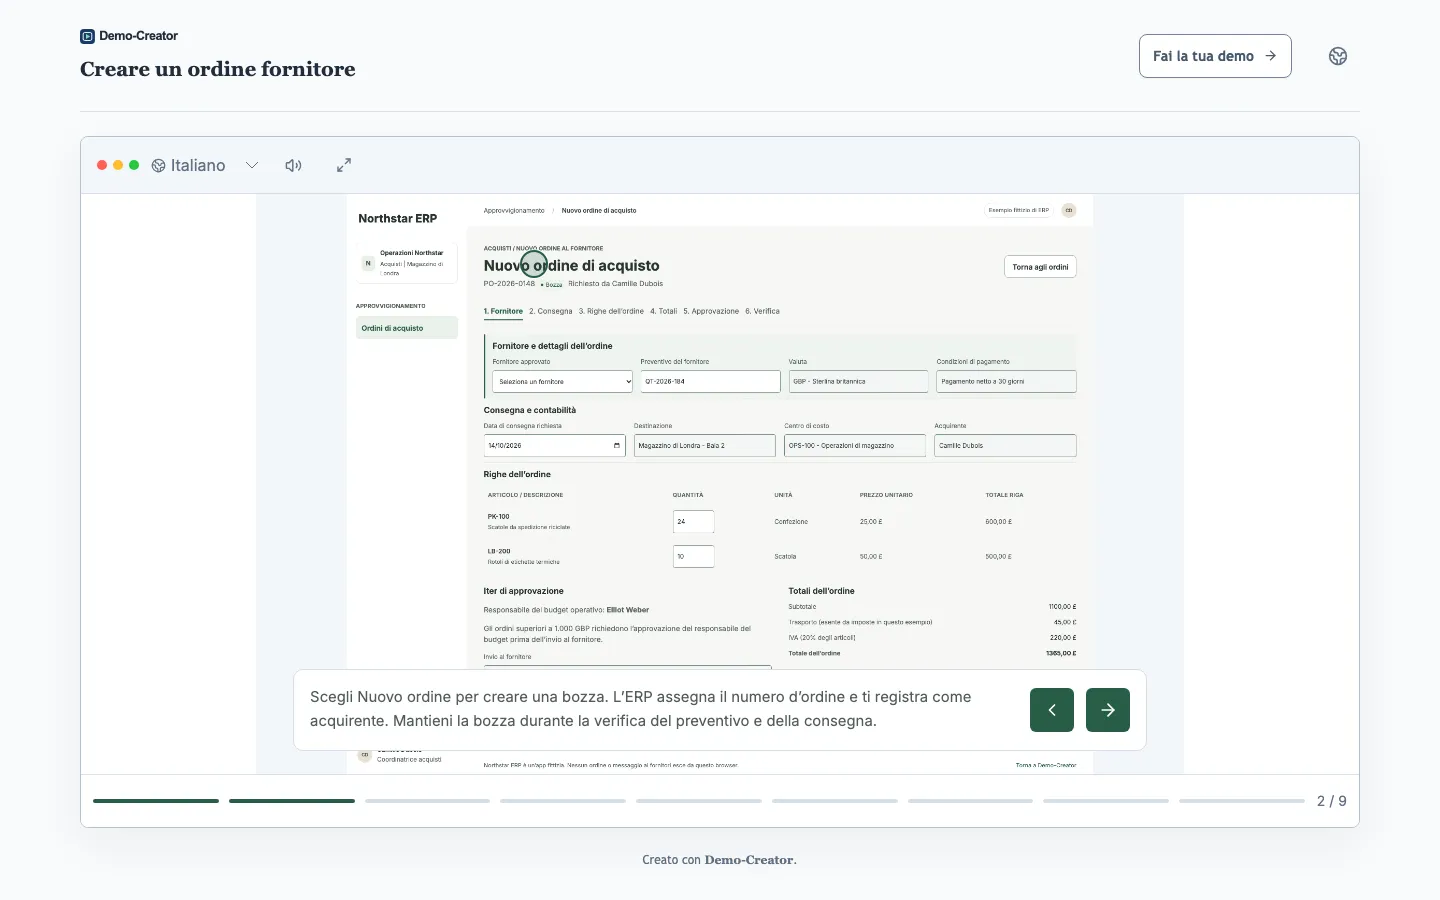
Task: Open the language globe icon at top right
Action: tap(1338, 56)
